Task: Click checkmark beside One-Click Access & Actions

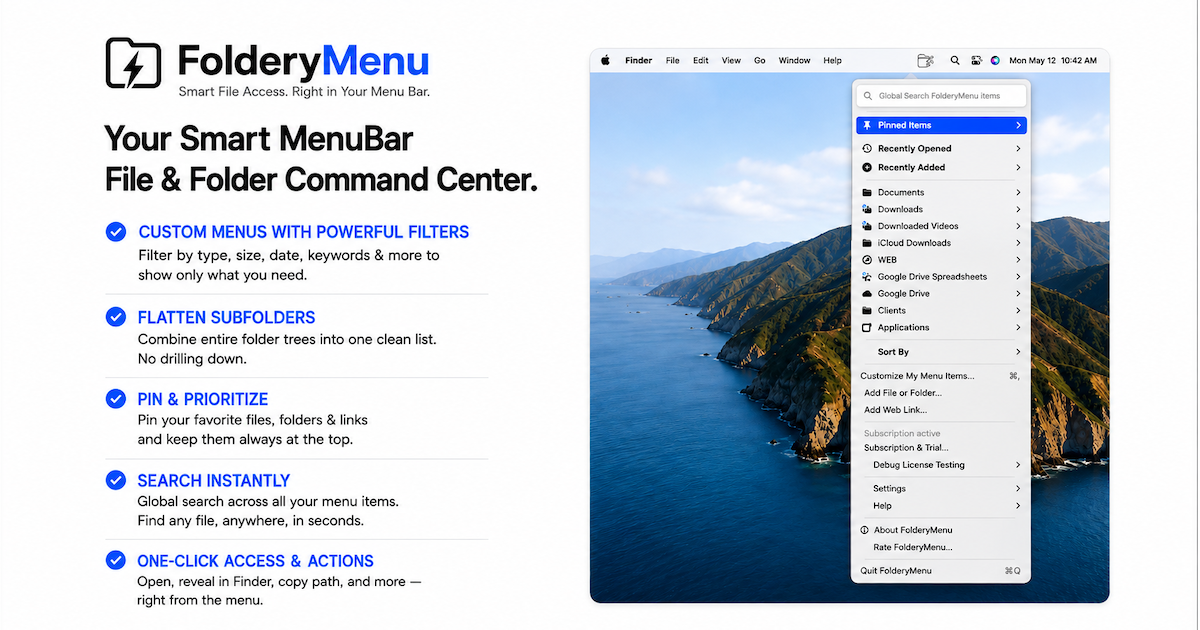Action: pyautogui.click(x=116, y=560)
